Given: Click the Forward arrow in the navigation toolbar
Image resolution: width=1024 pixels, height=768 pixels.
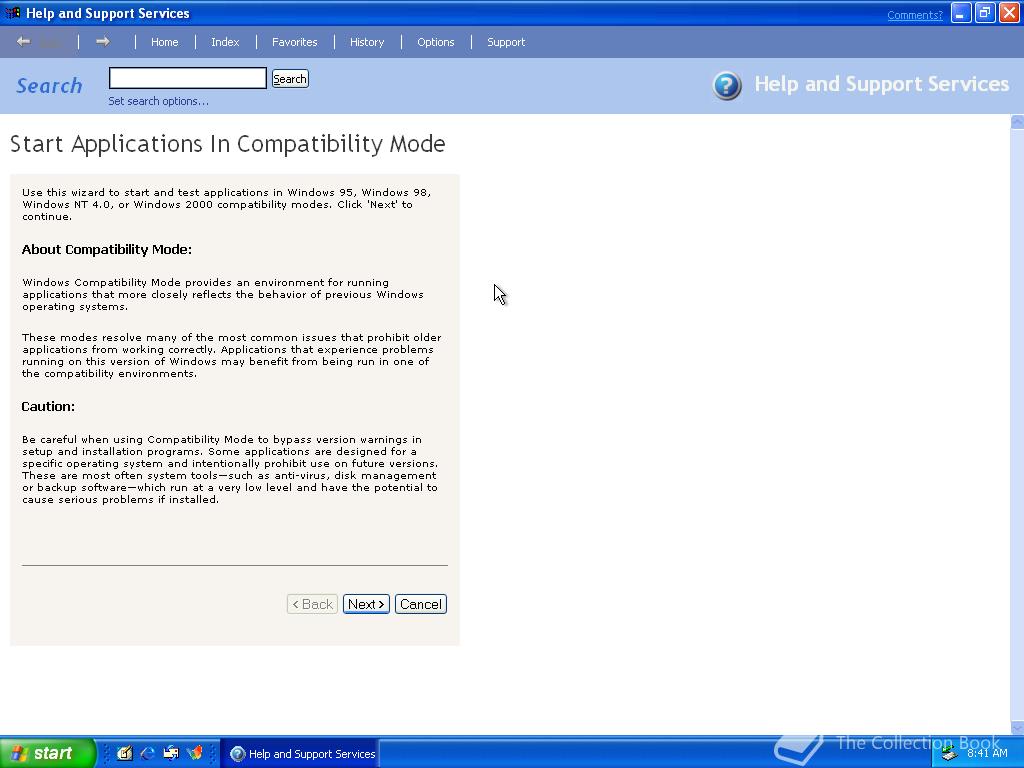Looking at the screenshot, I should (103, 42).
